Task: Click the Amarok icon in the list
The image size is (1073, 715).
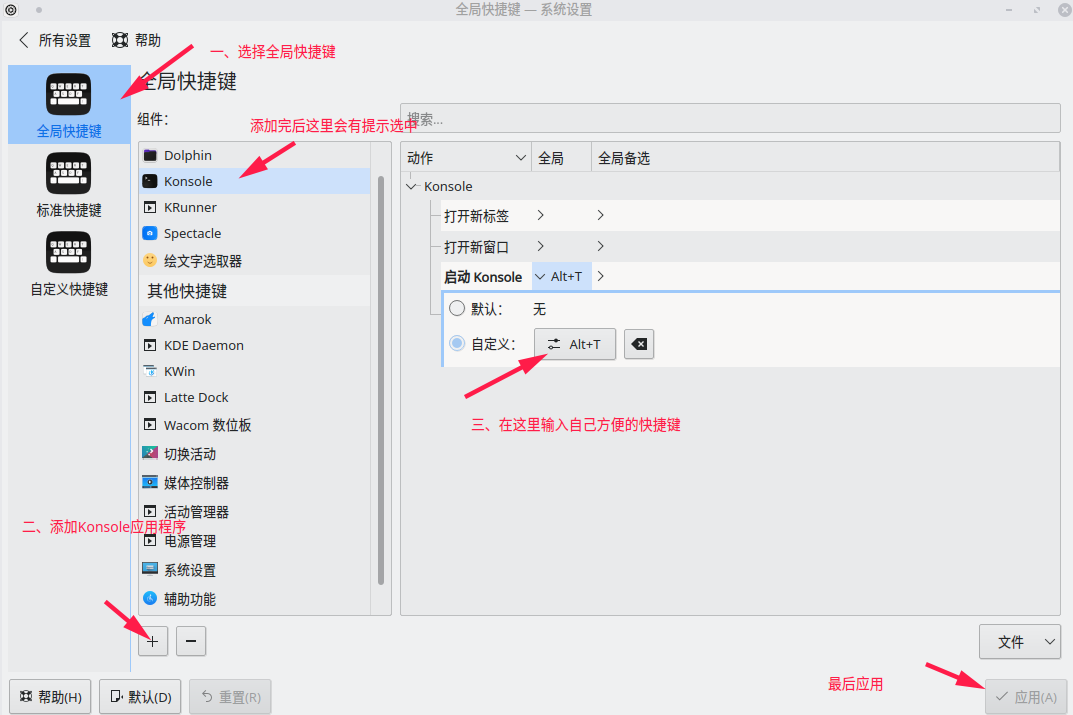Action: point(150,320)
